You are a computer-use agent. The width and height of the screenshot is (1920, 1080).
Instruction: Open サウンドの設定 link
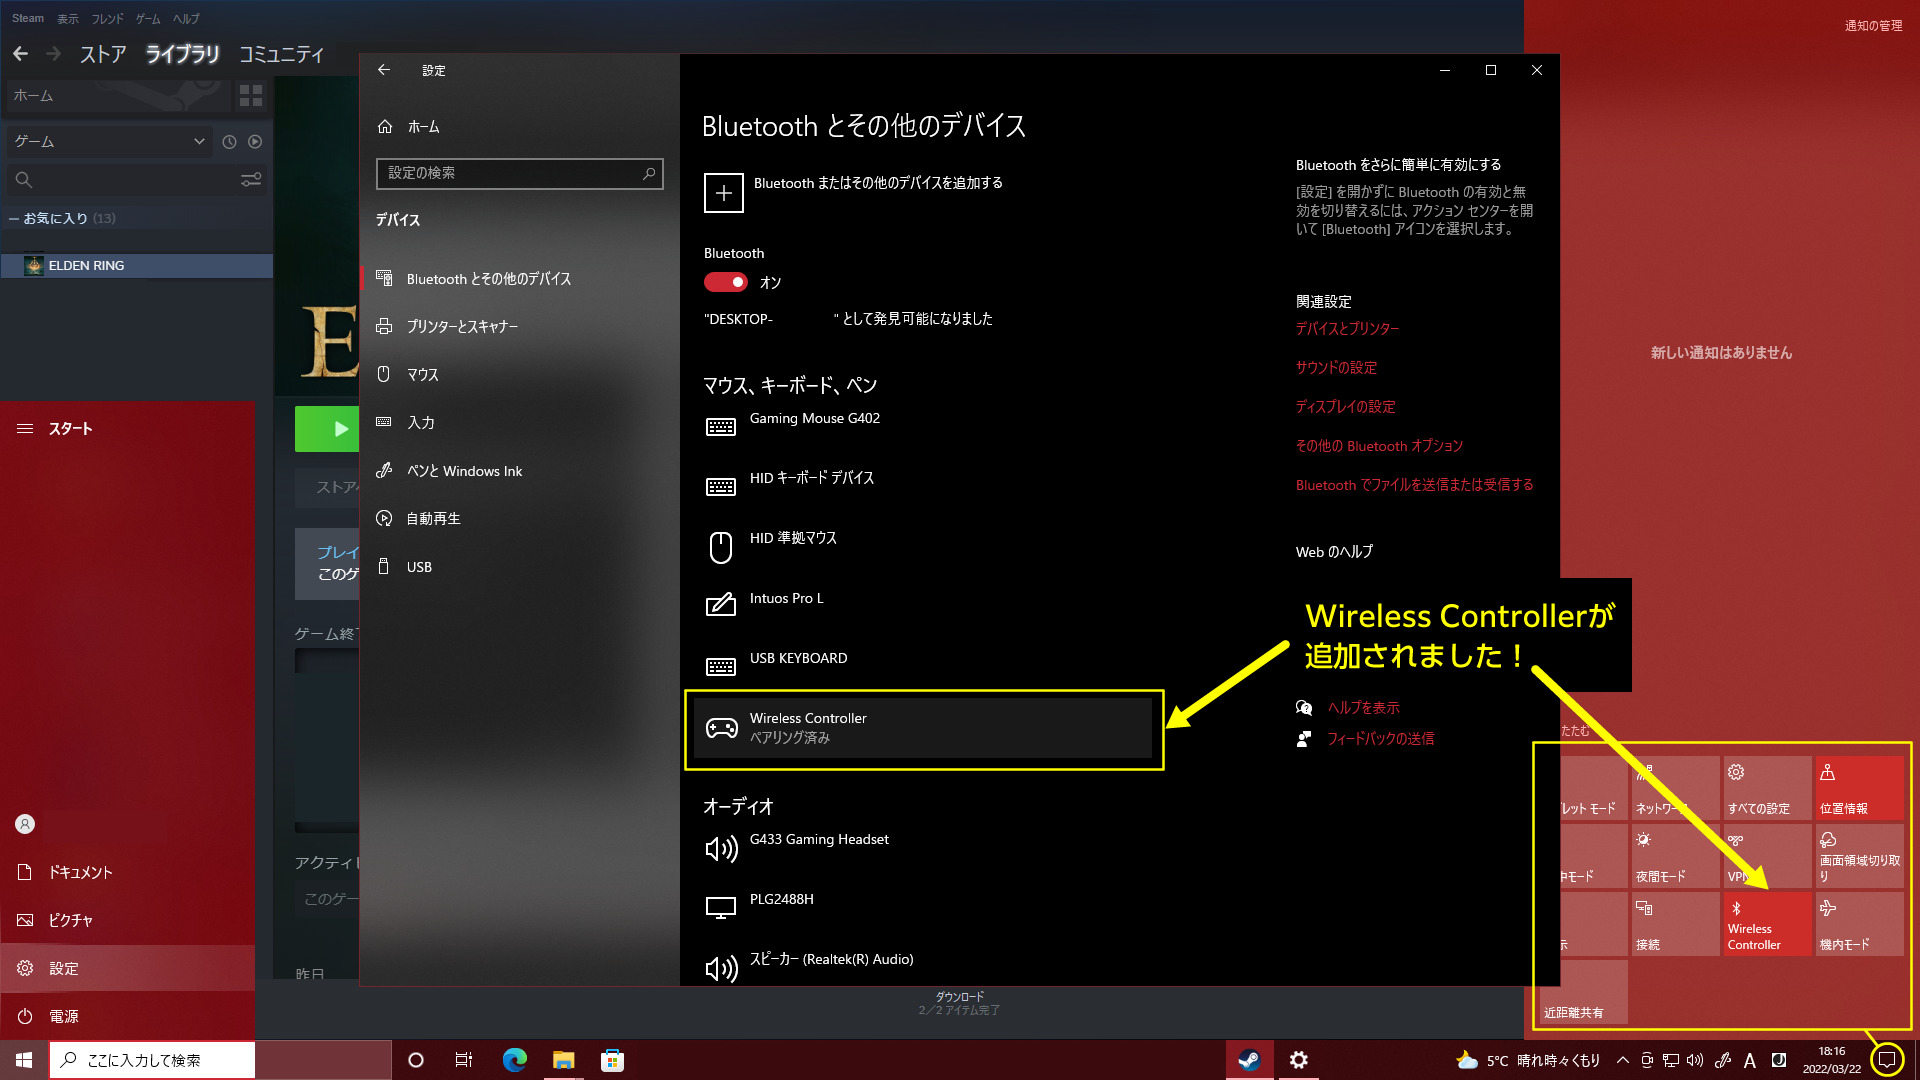(x=1336, y=368)
